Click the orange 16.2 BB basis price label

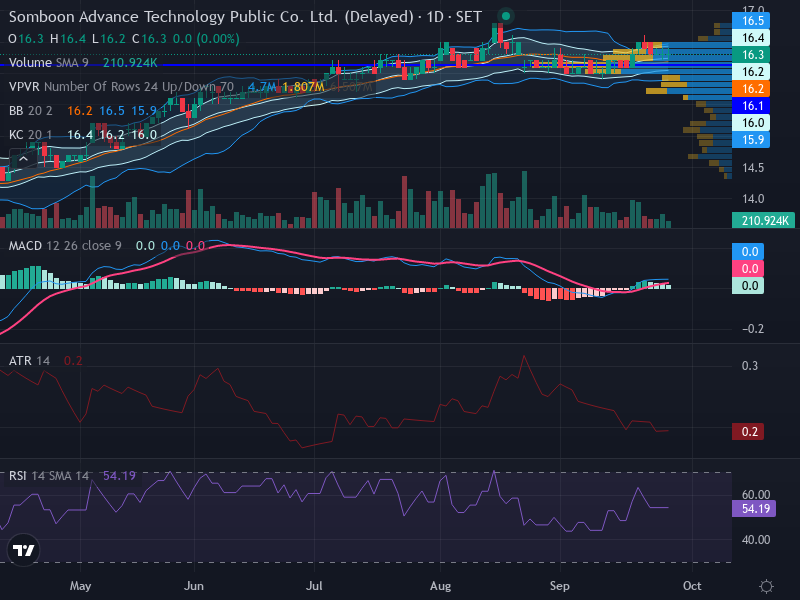coord(751,88)
